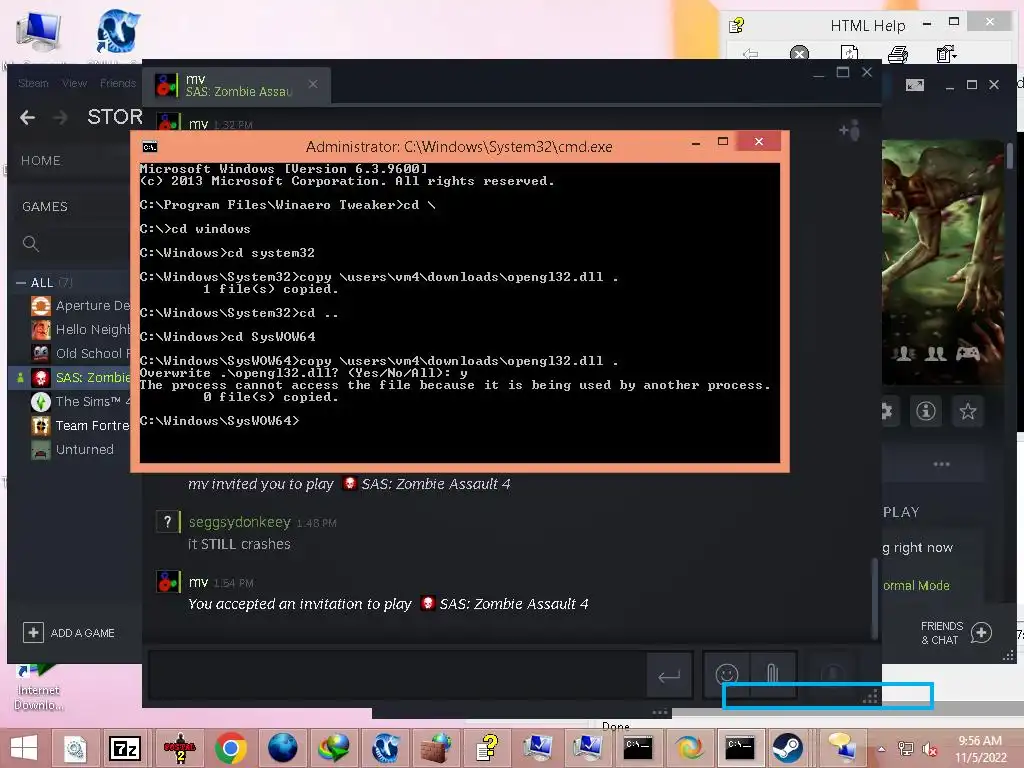The width and height of the screenshot is (1024, 768).
Task: Go to HOME in Steam library
Action: click(x=41, y=161)
